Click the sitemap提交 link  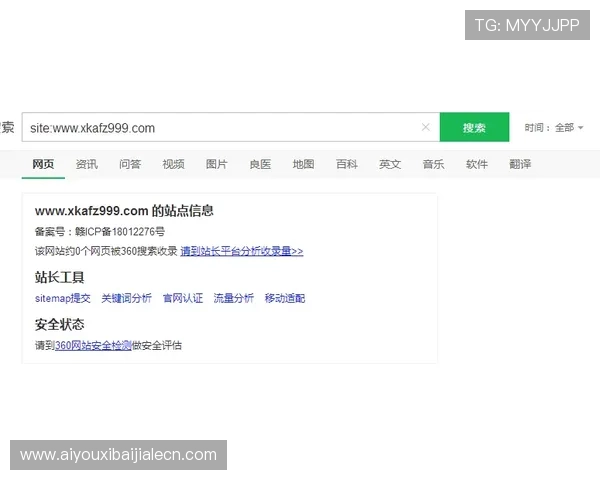[x=63, y=298]
